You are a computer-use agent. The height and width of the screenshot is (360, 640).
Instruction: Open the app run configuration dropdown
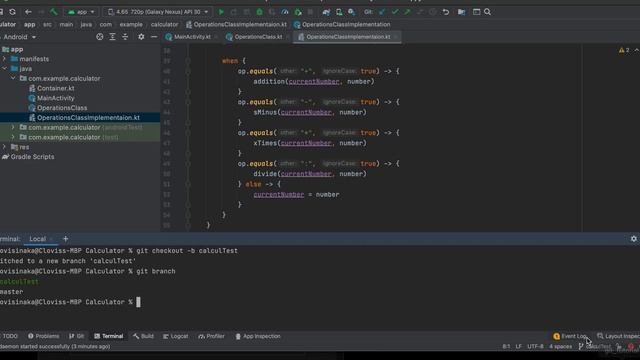point(81,12)
